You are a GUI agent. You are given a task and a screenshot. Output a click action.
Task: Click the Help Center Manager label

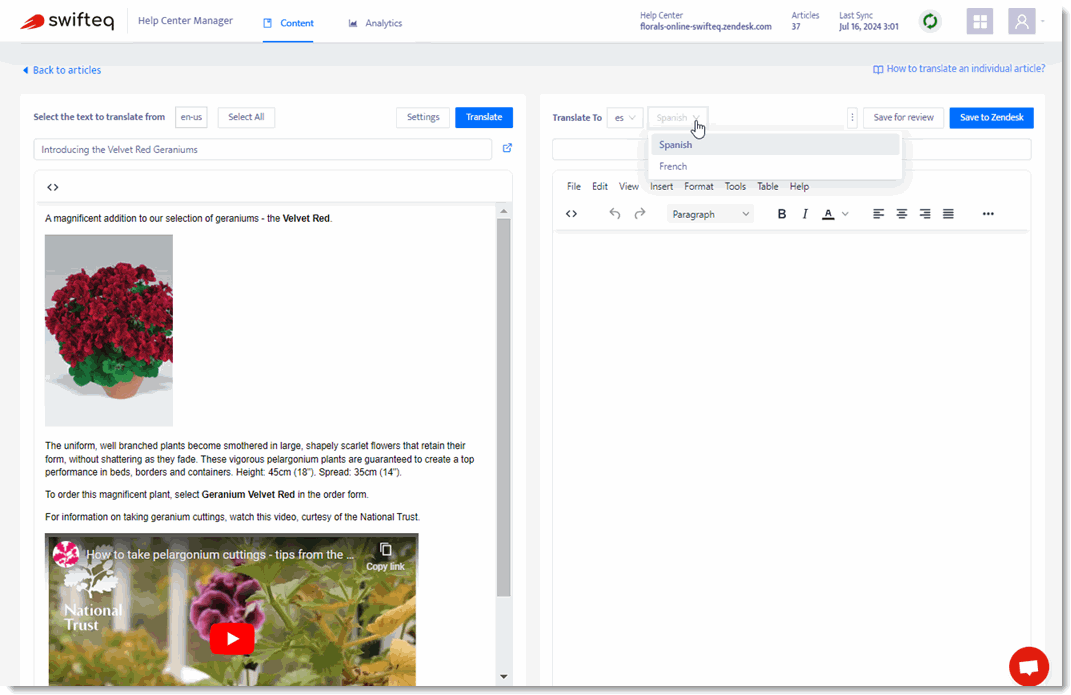[185, 20]
